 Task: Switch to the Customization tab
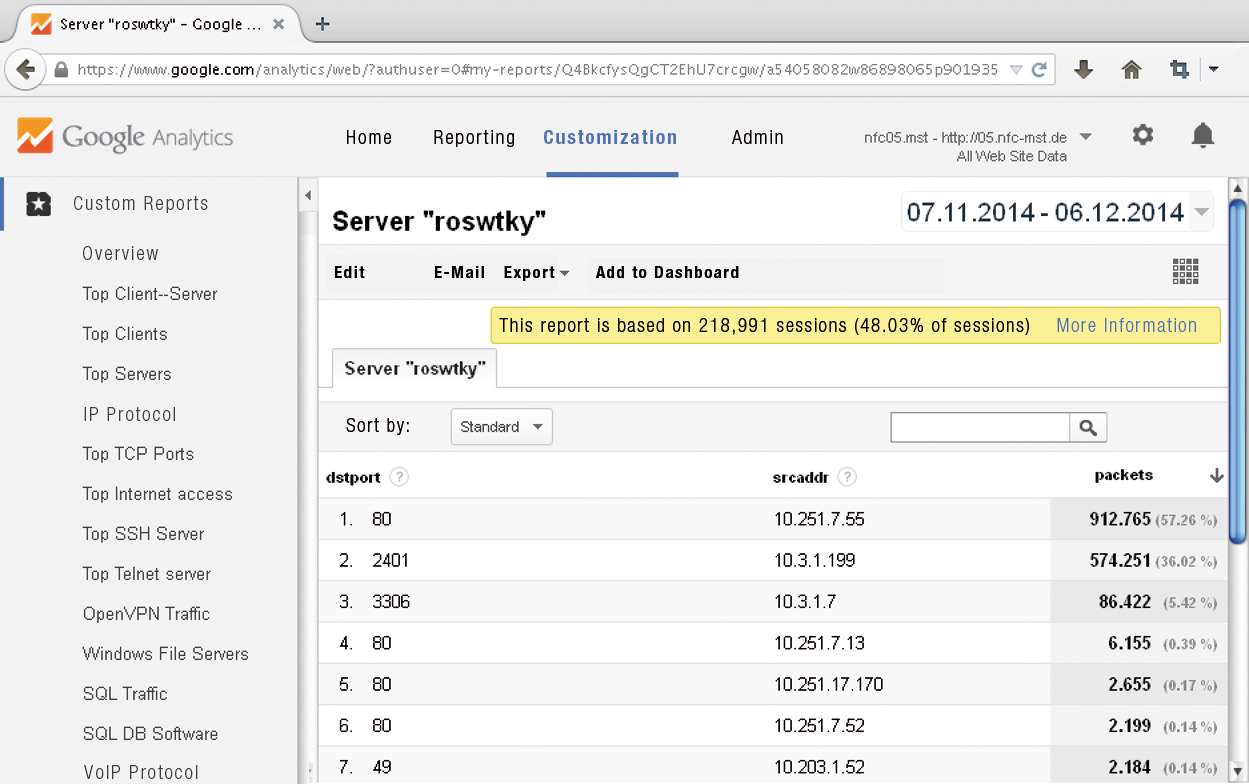(610, 137)
